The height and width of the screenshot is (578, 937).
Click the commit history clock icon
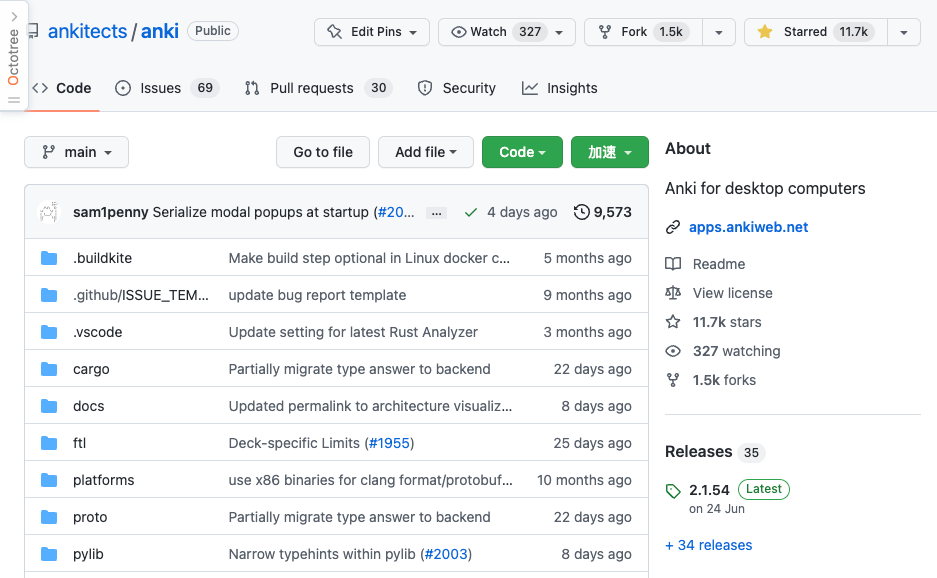click(582, 212)
